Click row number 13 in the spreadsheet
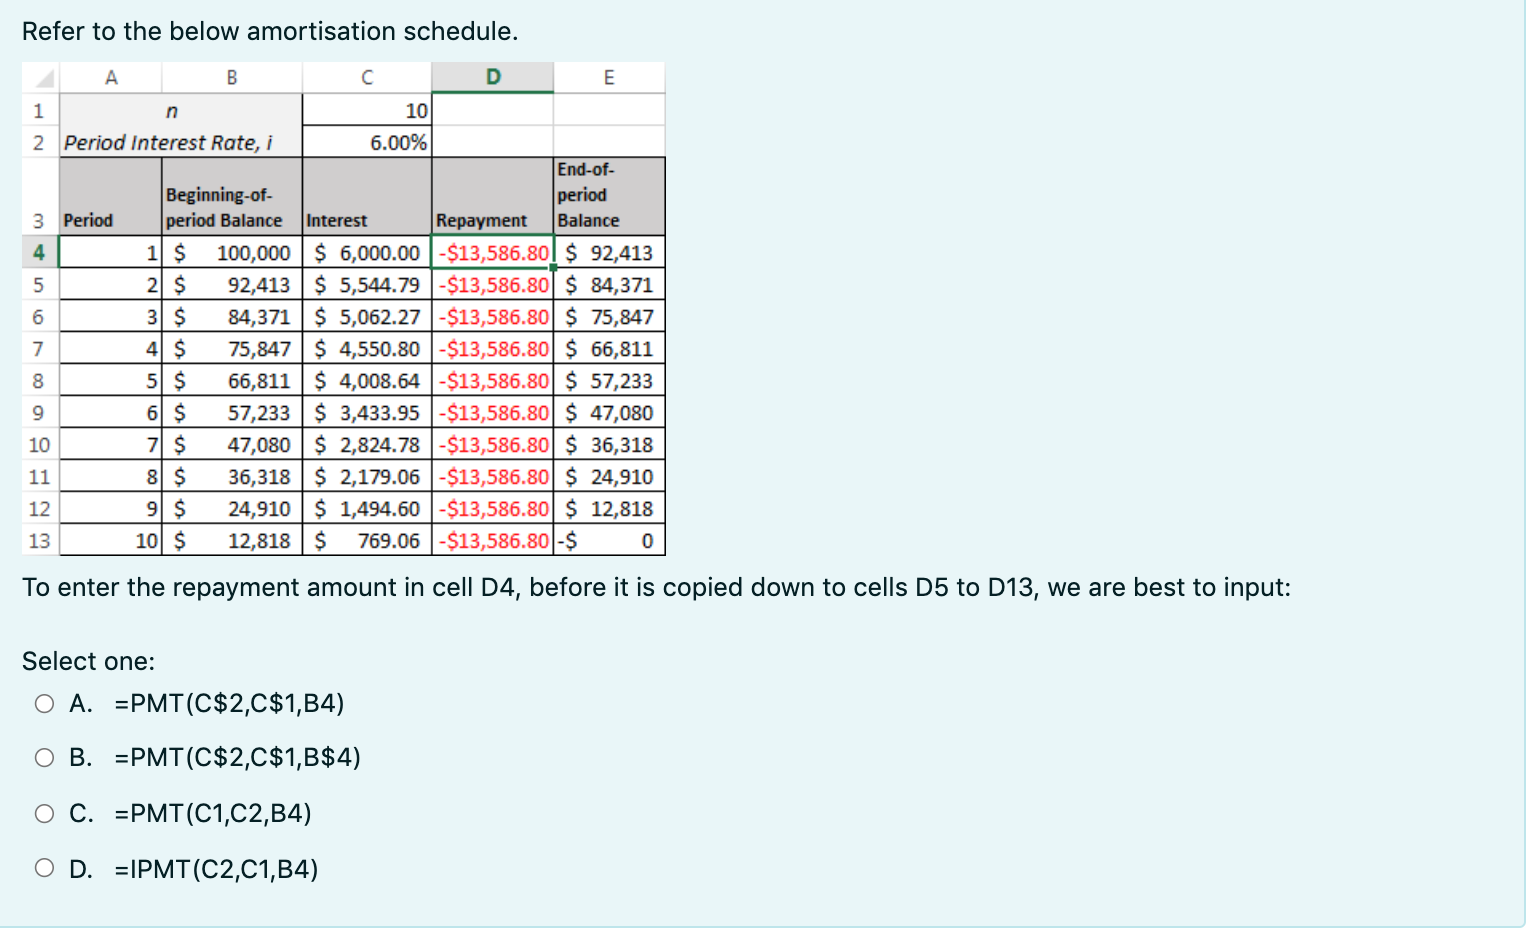 40,540
